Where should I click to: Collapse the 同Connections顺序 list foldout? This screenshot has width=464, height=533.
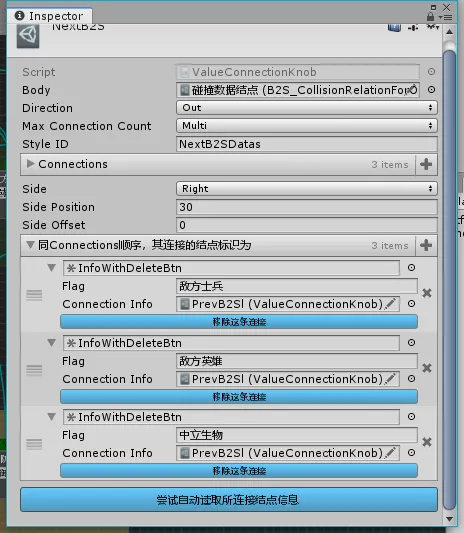[30, 245]
